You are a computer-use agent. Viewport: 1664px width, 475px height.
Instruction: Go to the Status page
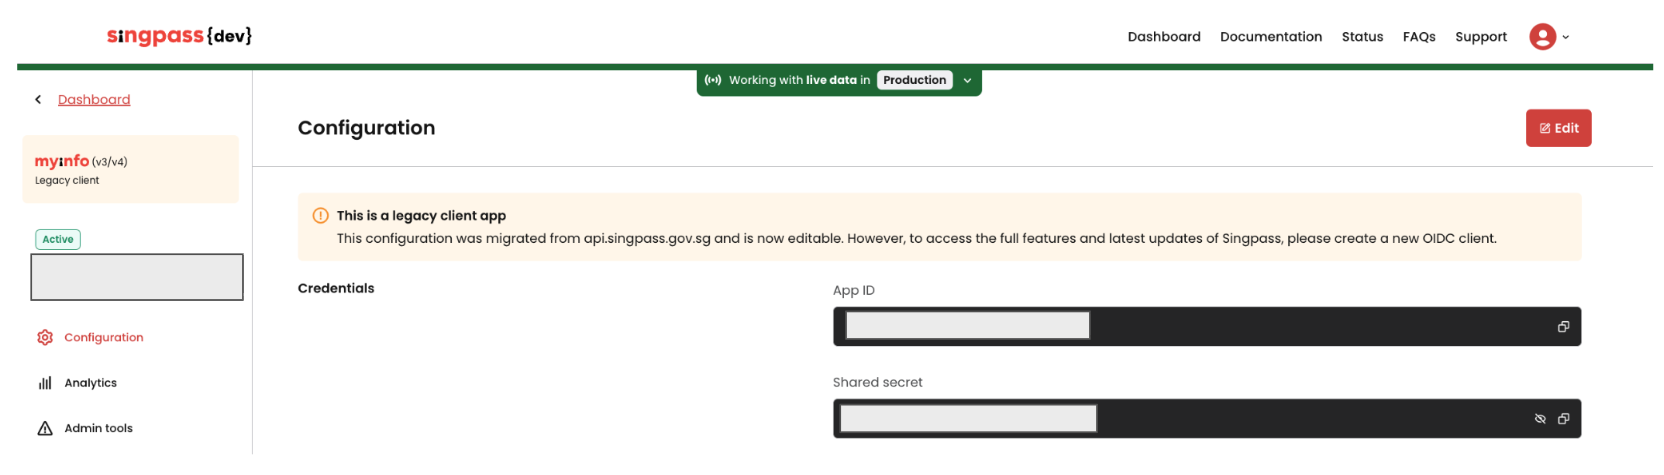(x=1362, y=37)
